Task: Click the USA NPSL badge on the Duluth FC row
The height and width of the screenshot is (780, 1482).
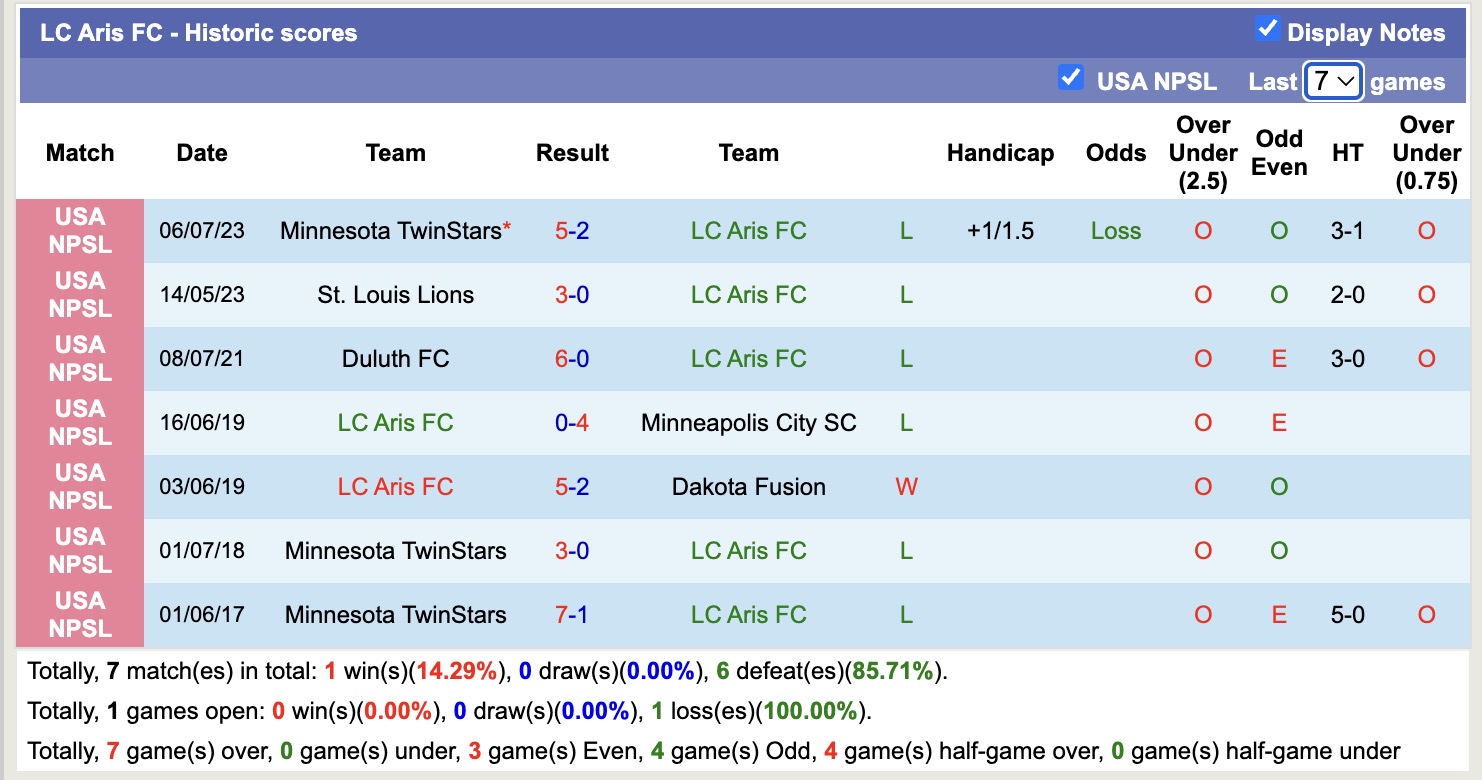Action: 80,358
